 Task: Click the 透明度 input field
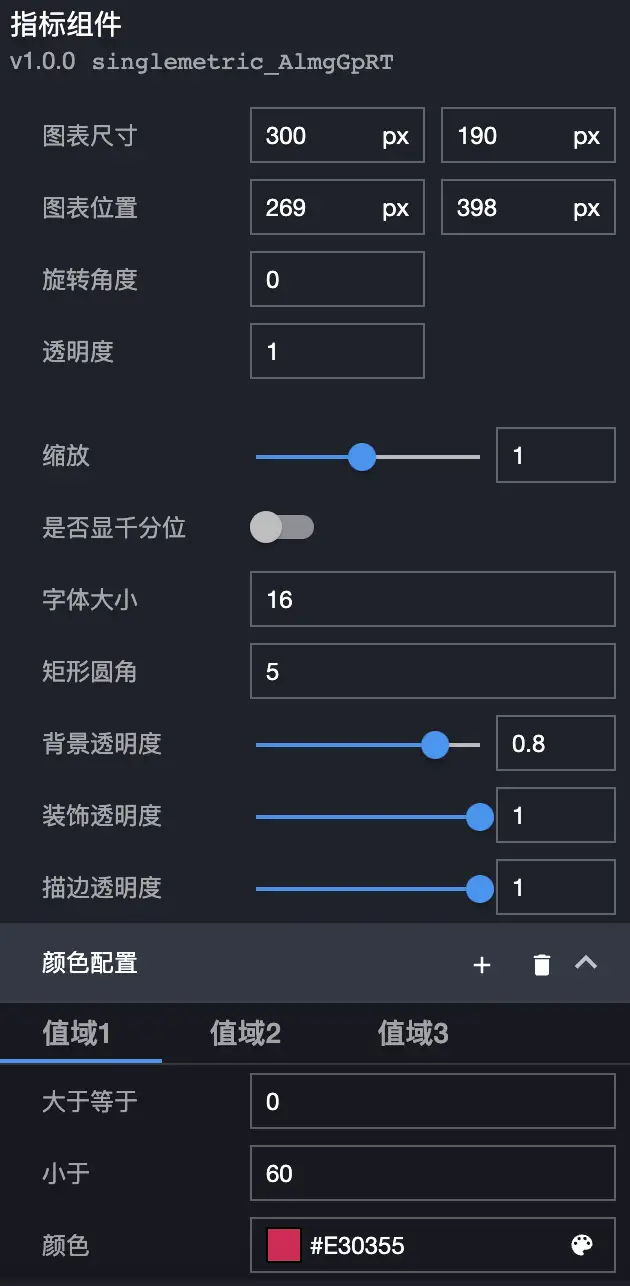point(337,351)
